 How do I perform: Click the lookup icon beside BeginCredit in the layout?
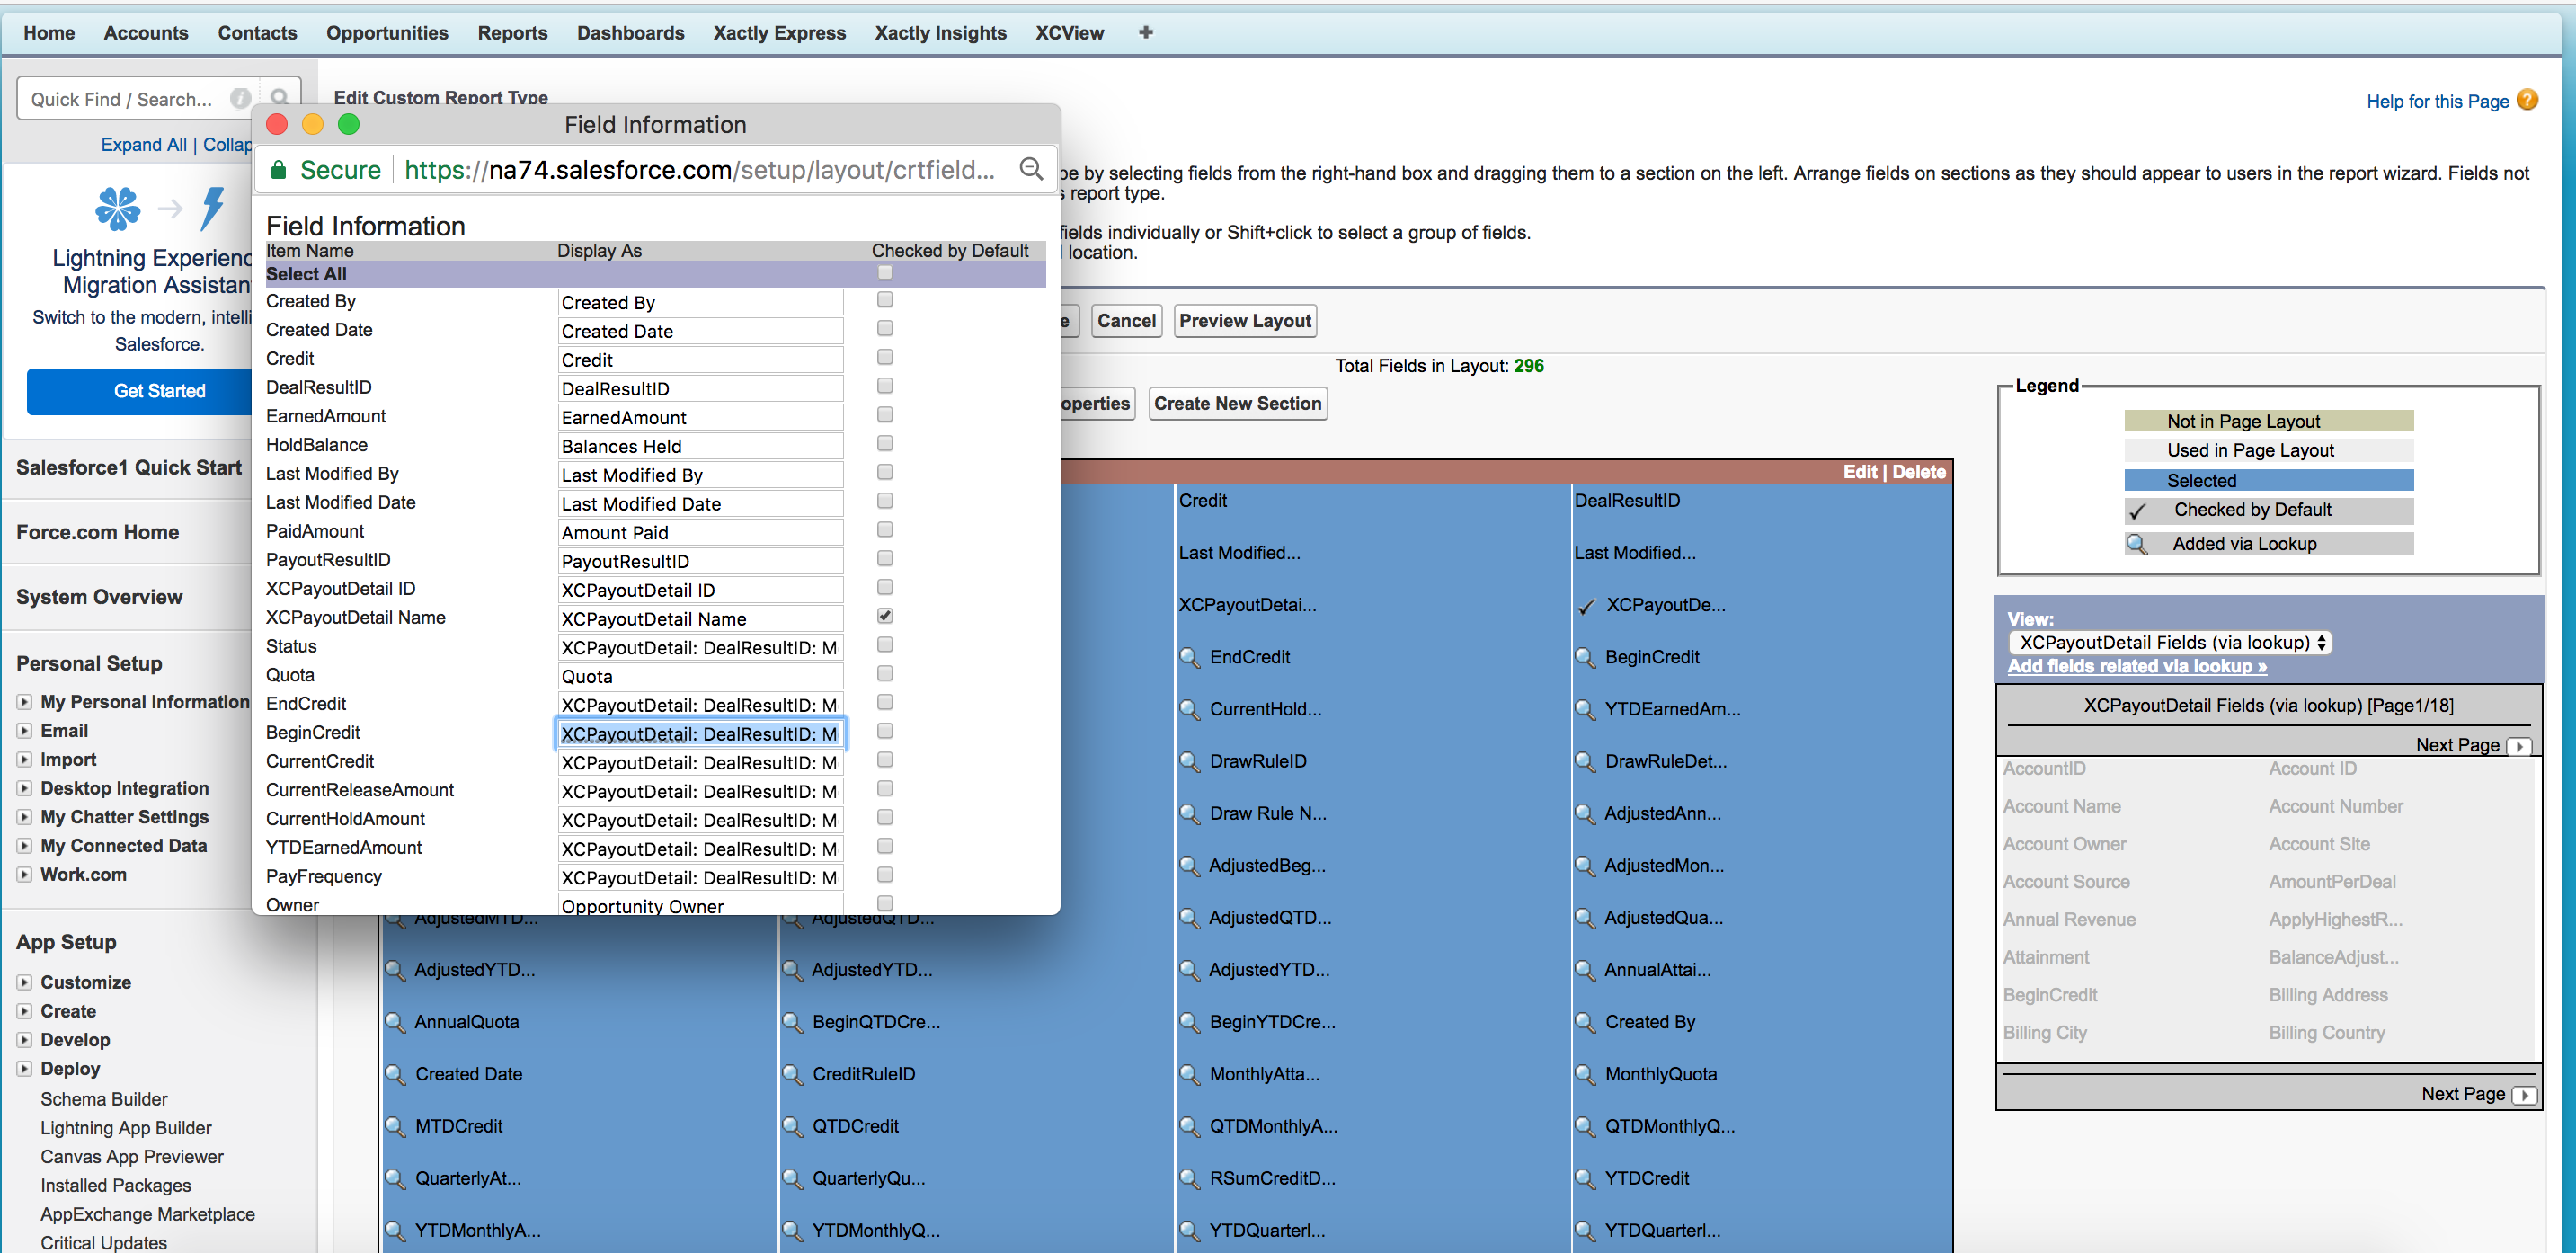point(1586,658)
